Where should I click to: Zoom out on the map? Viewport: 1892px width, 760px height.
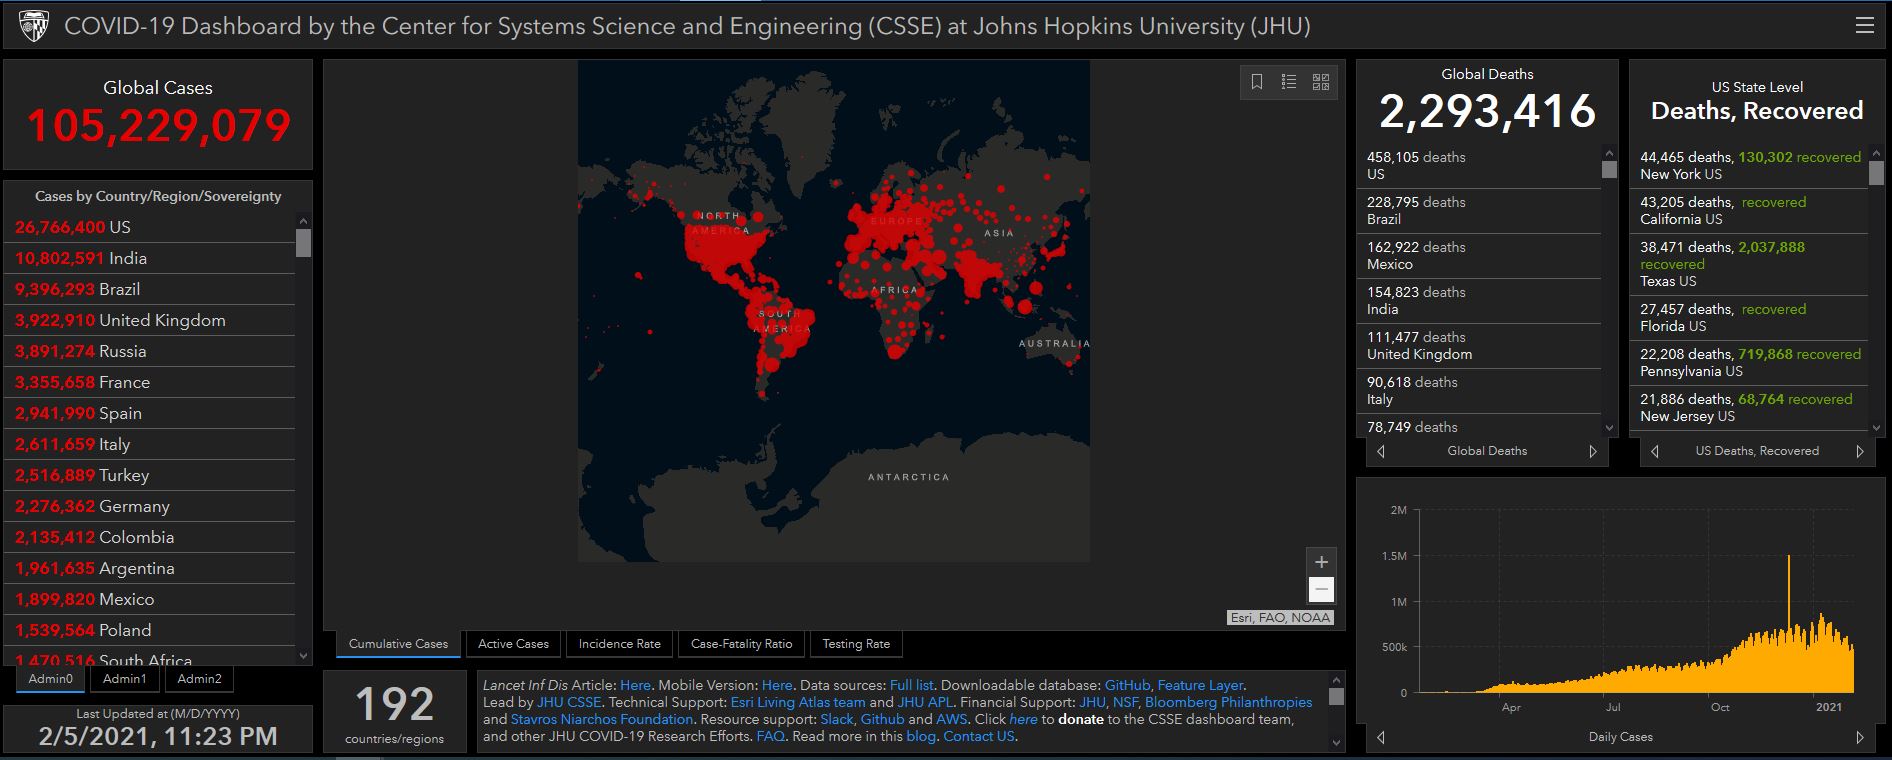tap(1320, 589)
